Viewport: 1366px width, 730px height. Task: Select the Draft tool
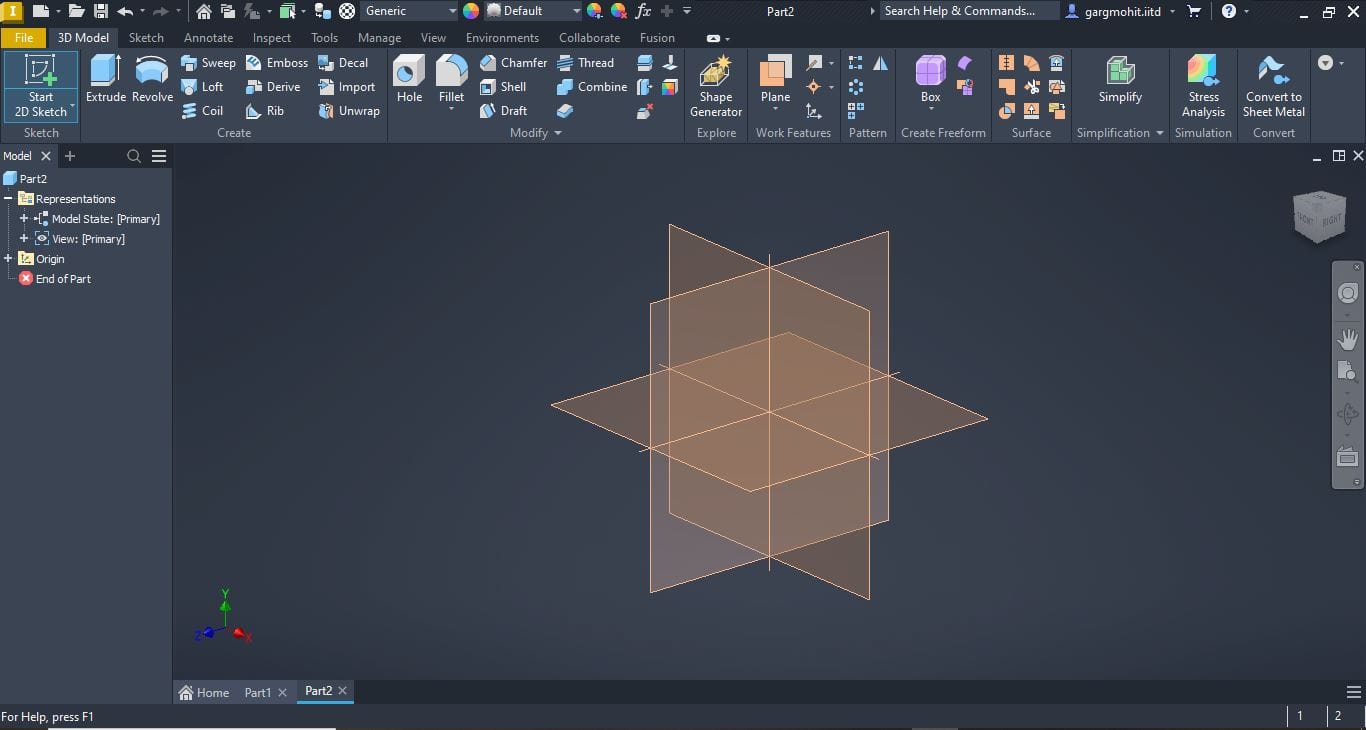point(503,111)
